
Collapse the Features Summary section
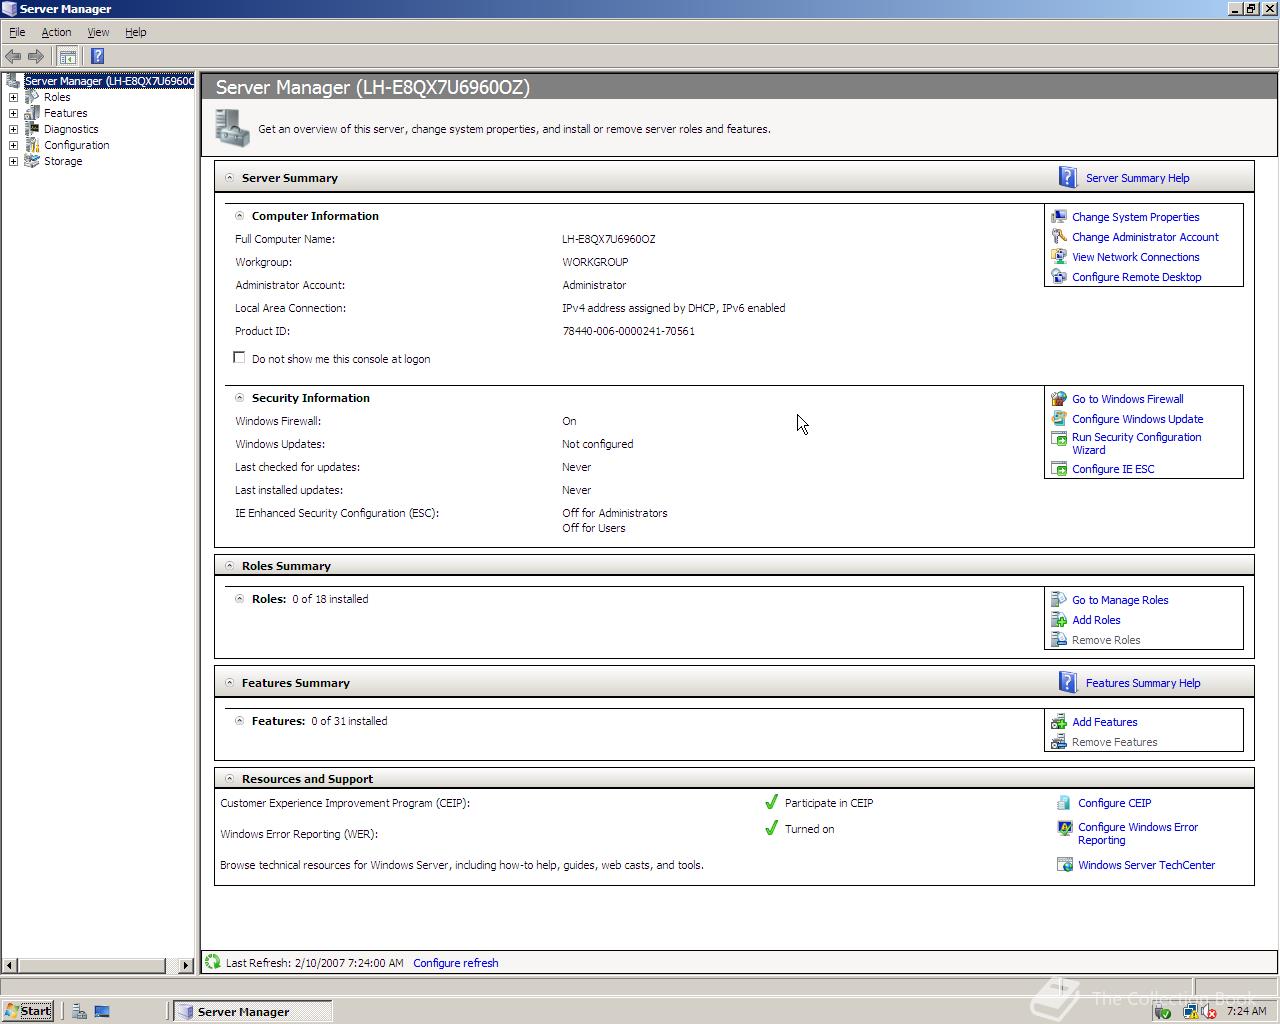229,682
